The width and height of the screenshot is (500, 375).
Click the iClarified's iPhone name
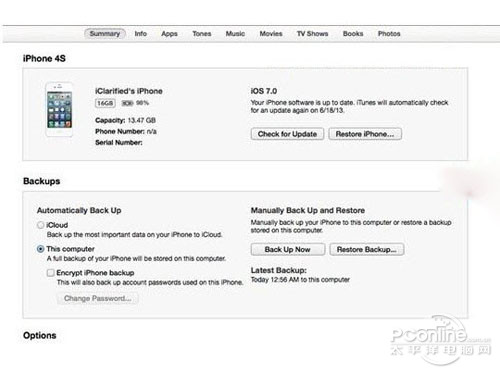(129, 91)
